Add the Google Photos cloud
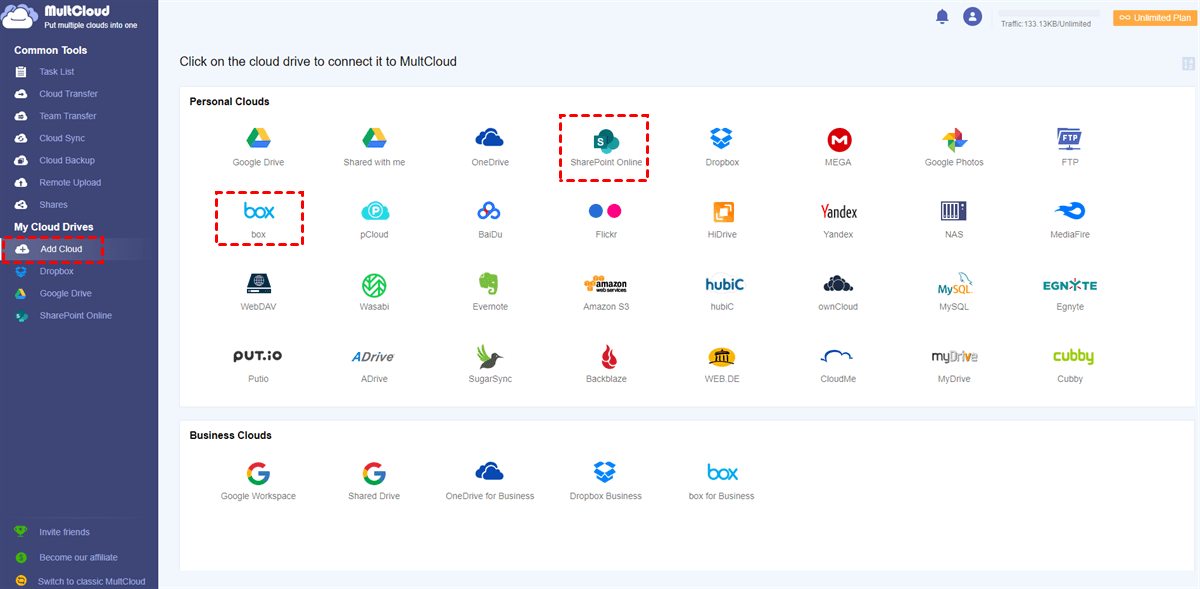Image resolution: width=1200 pixels, height=589 pixels. [954, 146]
